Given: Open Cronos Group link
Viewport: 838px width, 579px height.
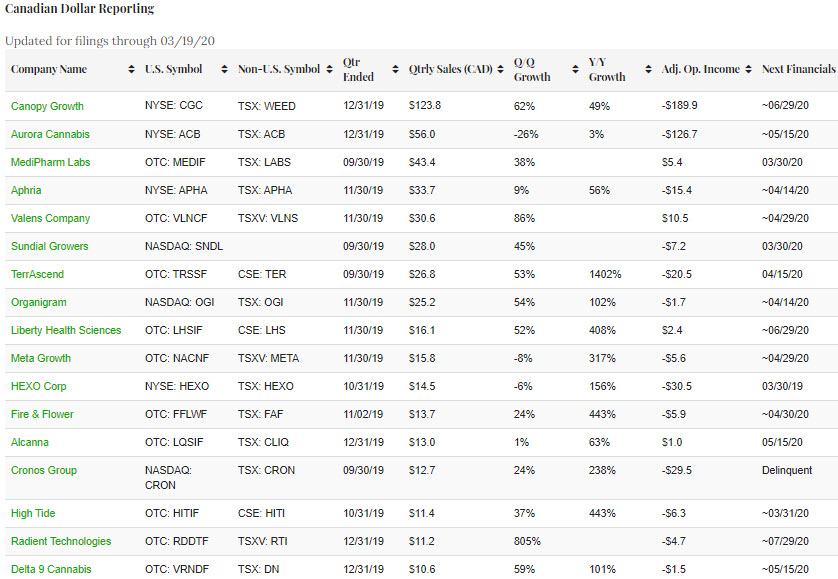Looking at the screenshot, I should [44, 470].
